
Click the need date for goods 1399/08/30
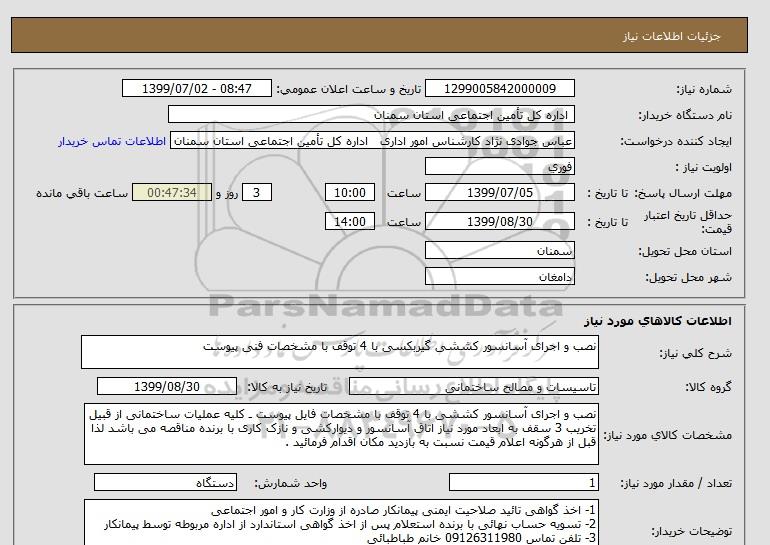(x=167, y=386)
